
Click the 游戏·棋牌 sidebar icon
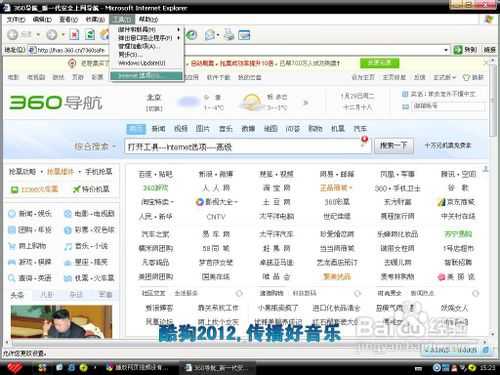point(12,262)
